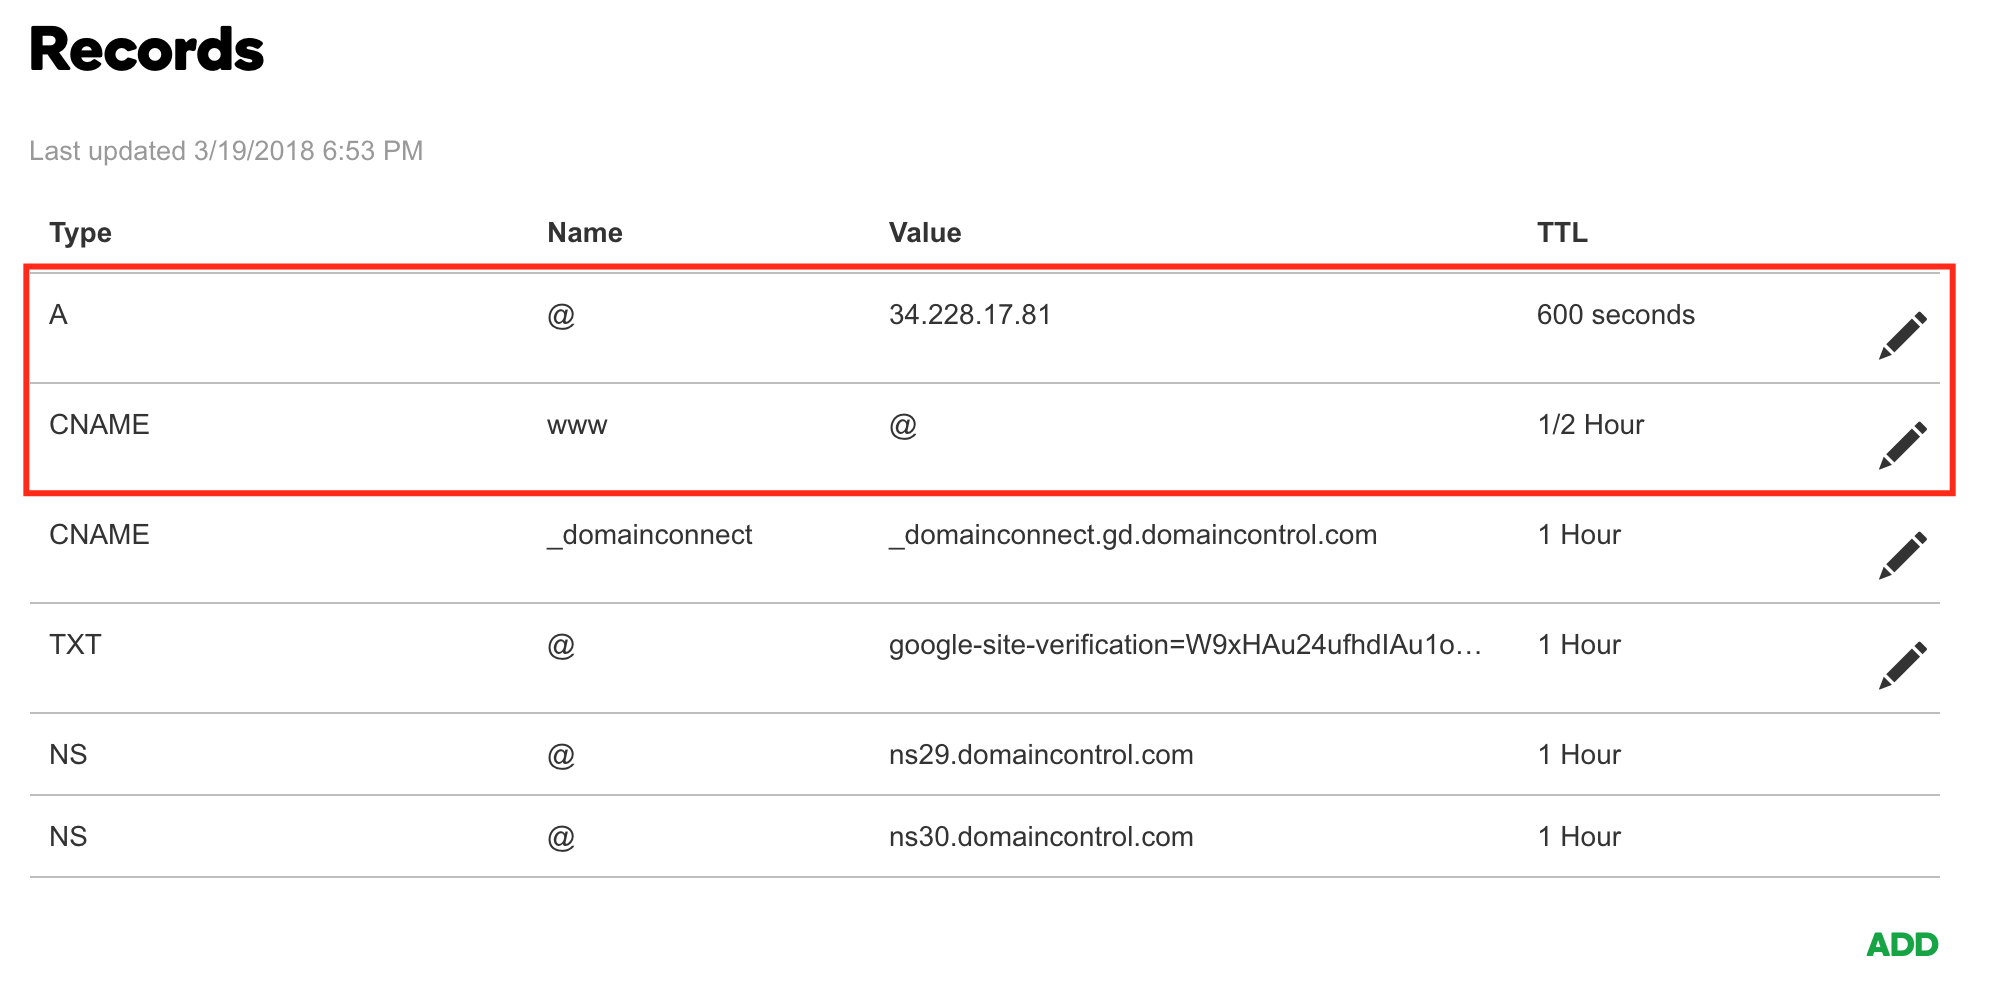Select the _domainconnect.gd.domaincontrol.com value
Screen dimensions: 1996x1002
point(1133,536)
